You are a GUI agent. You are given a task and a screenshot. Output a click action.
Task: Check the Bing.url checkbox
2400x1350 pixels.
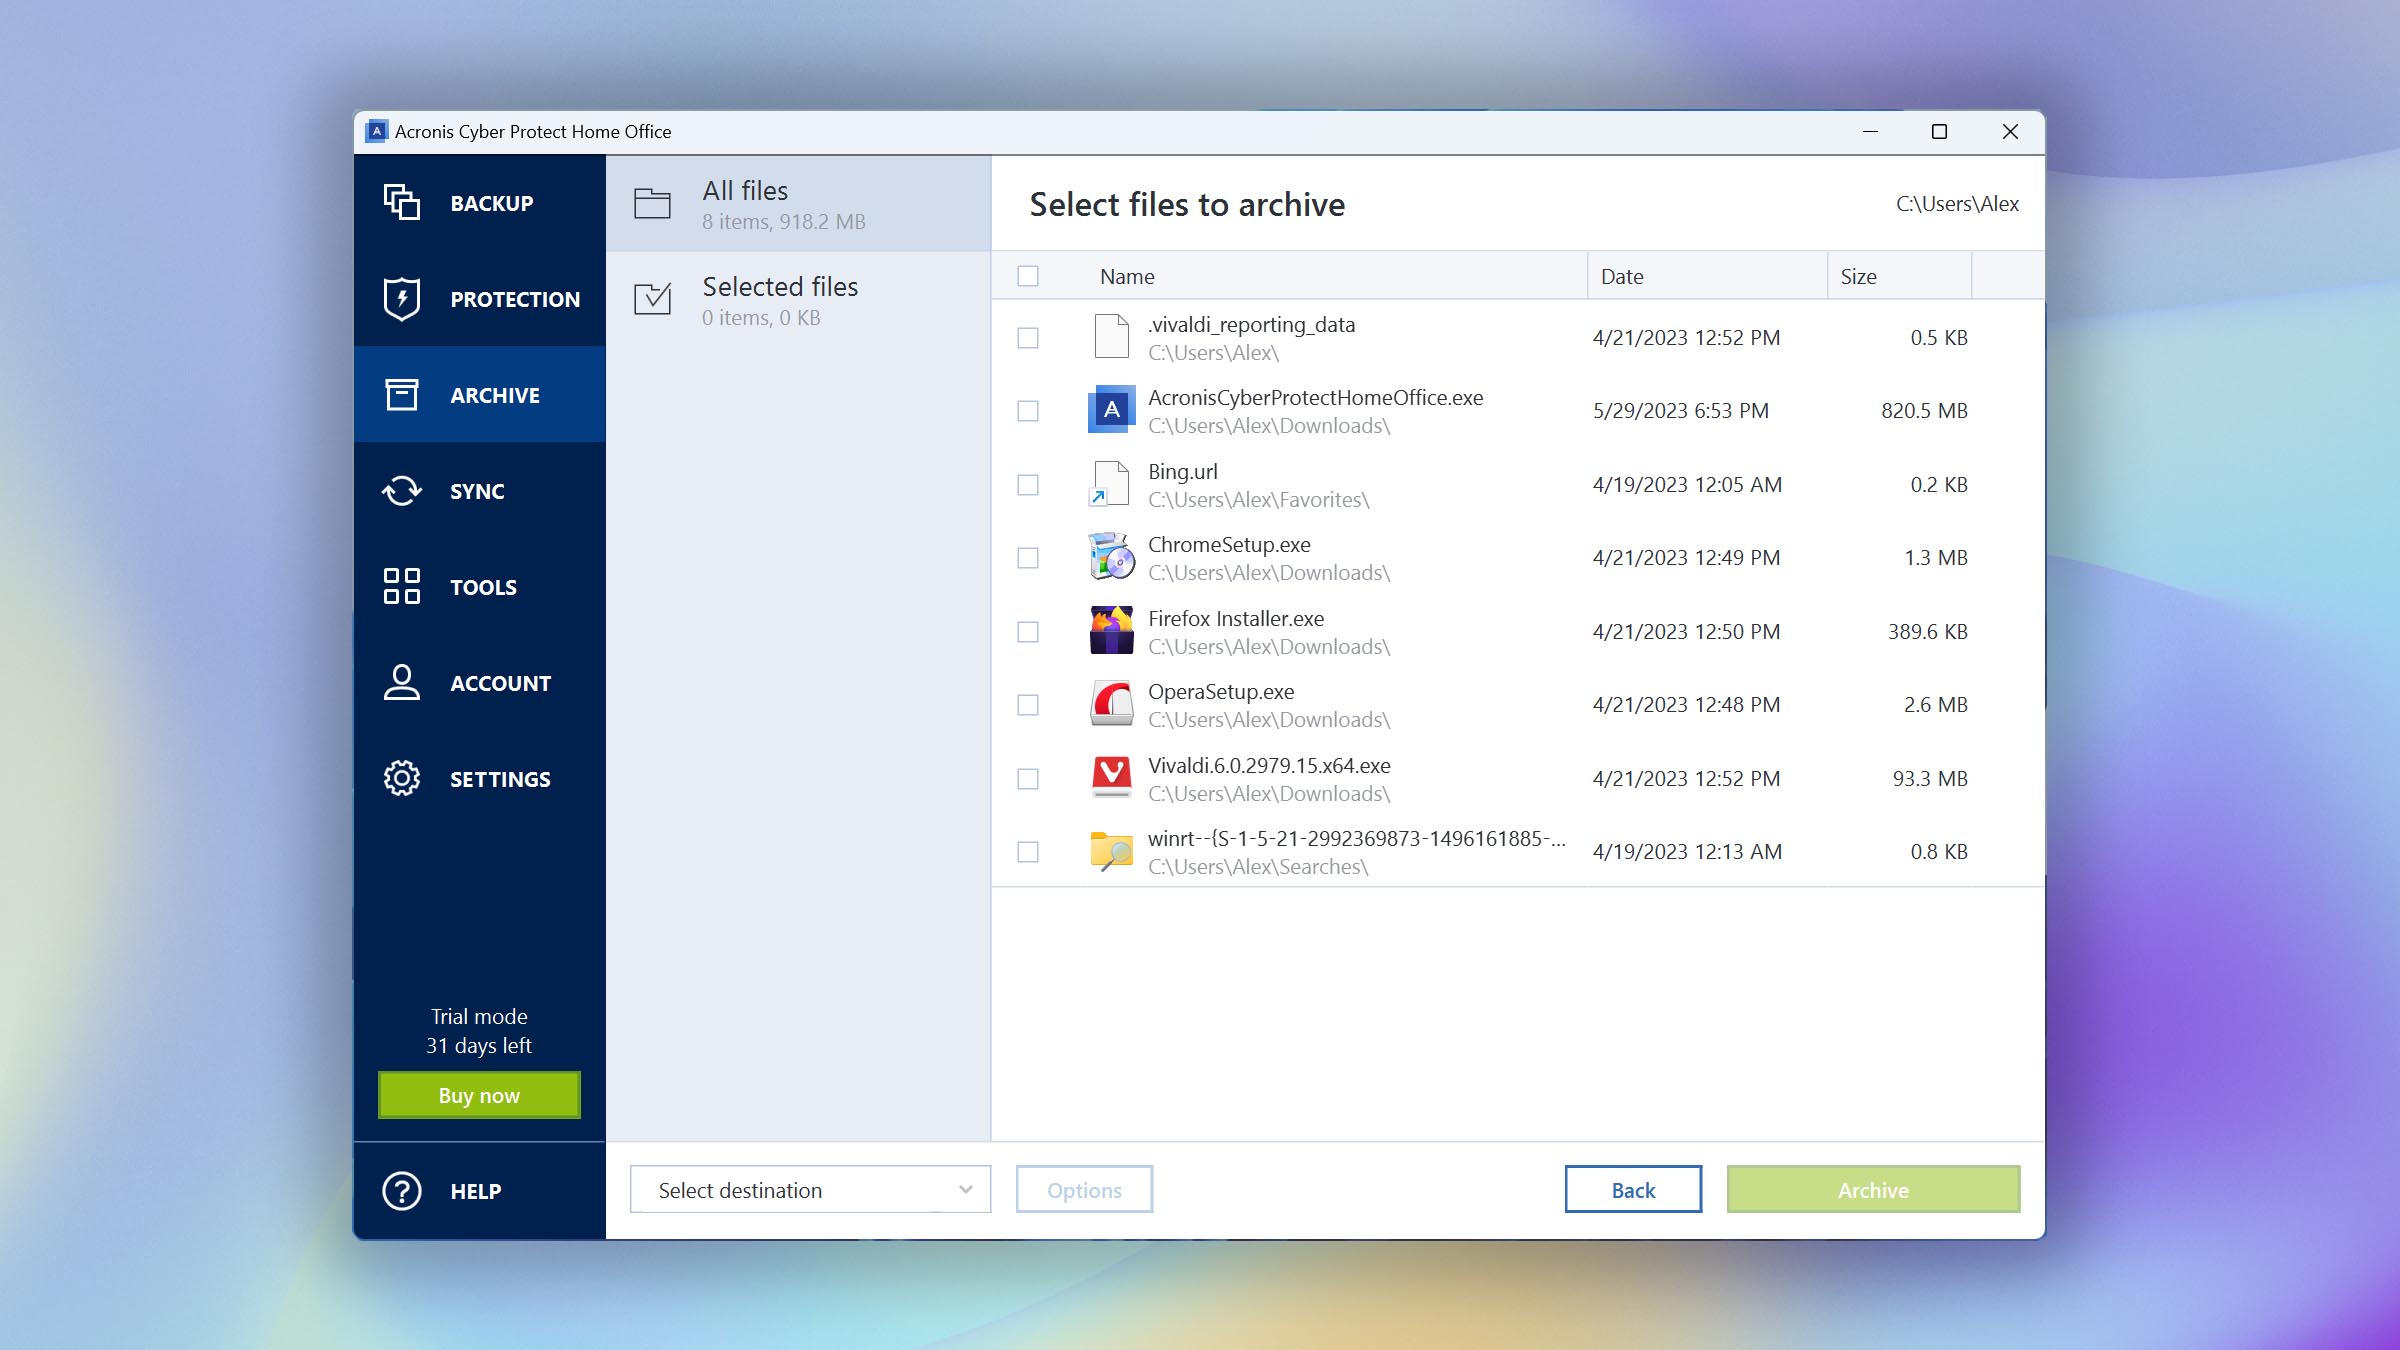pyautogui.click(x=1028, y=485)
